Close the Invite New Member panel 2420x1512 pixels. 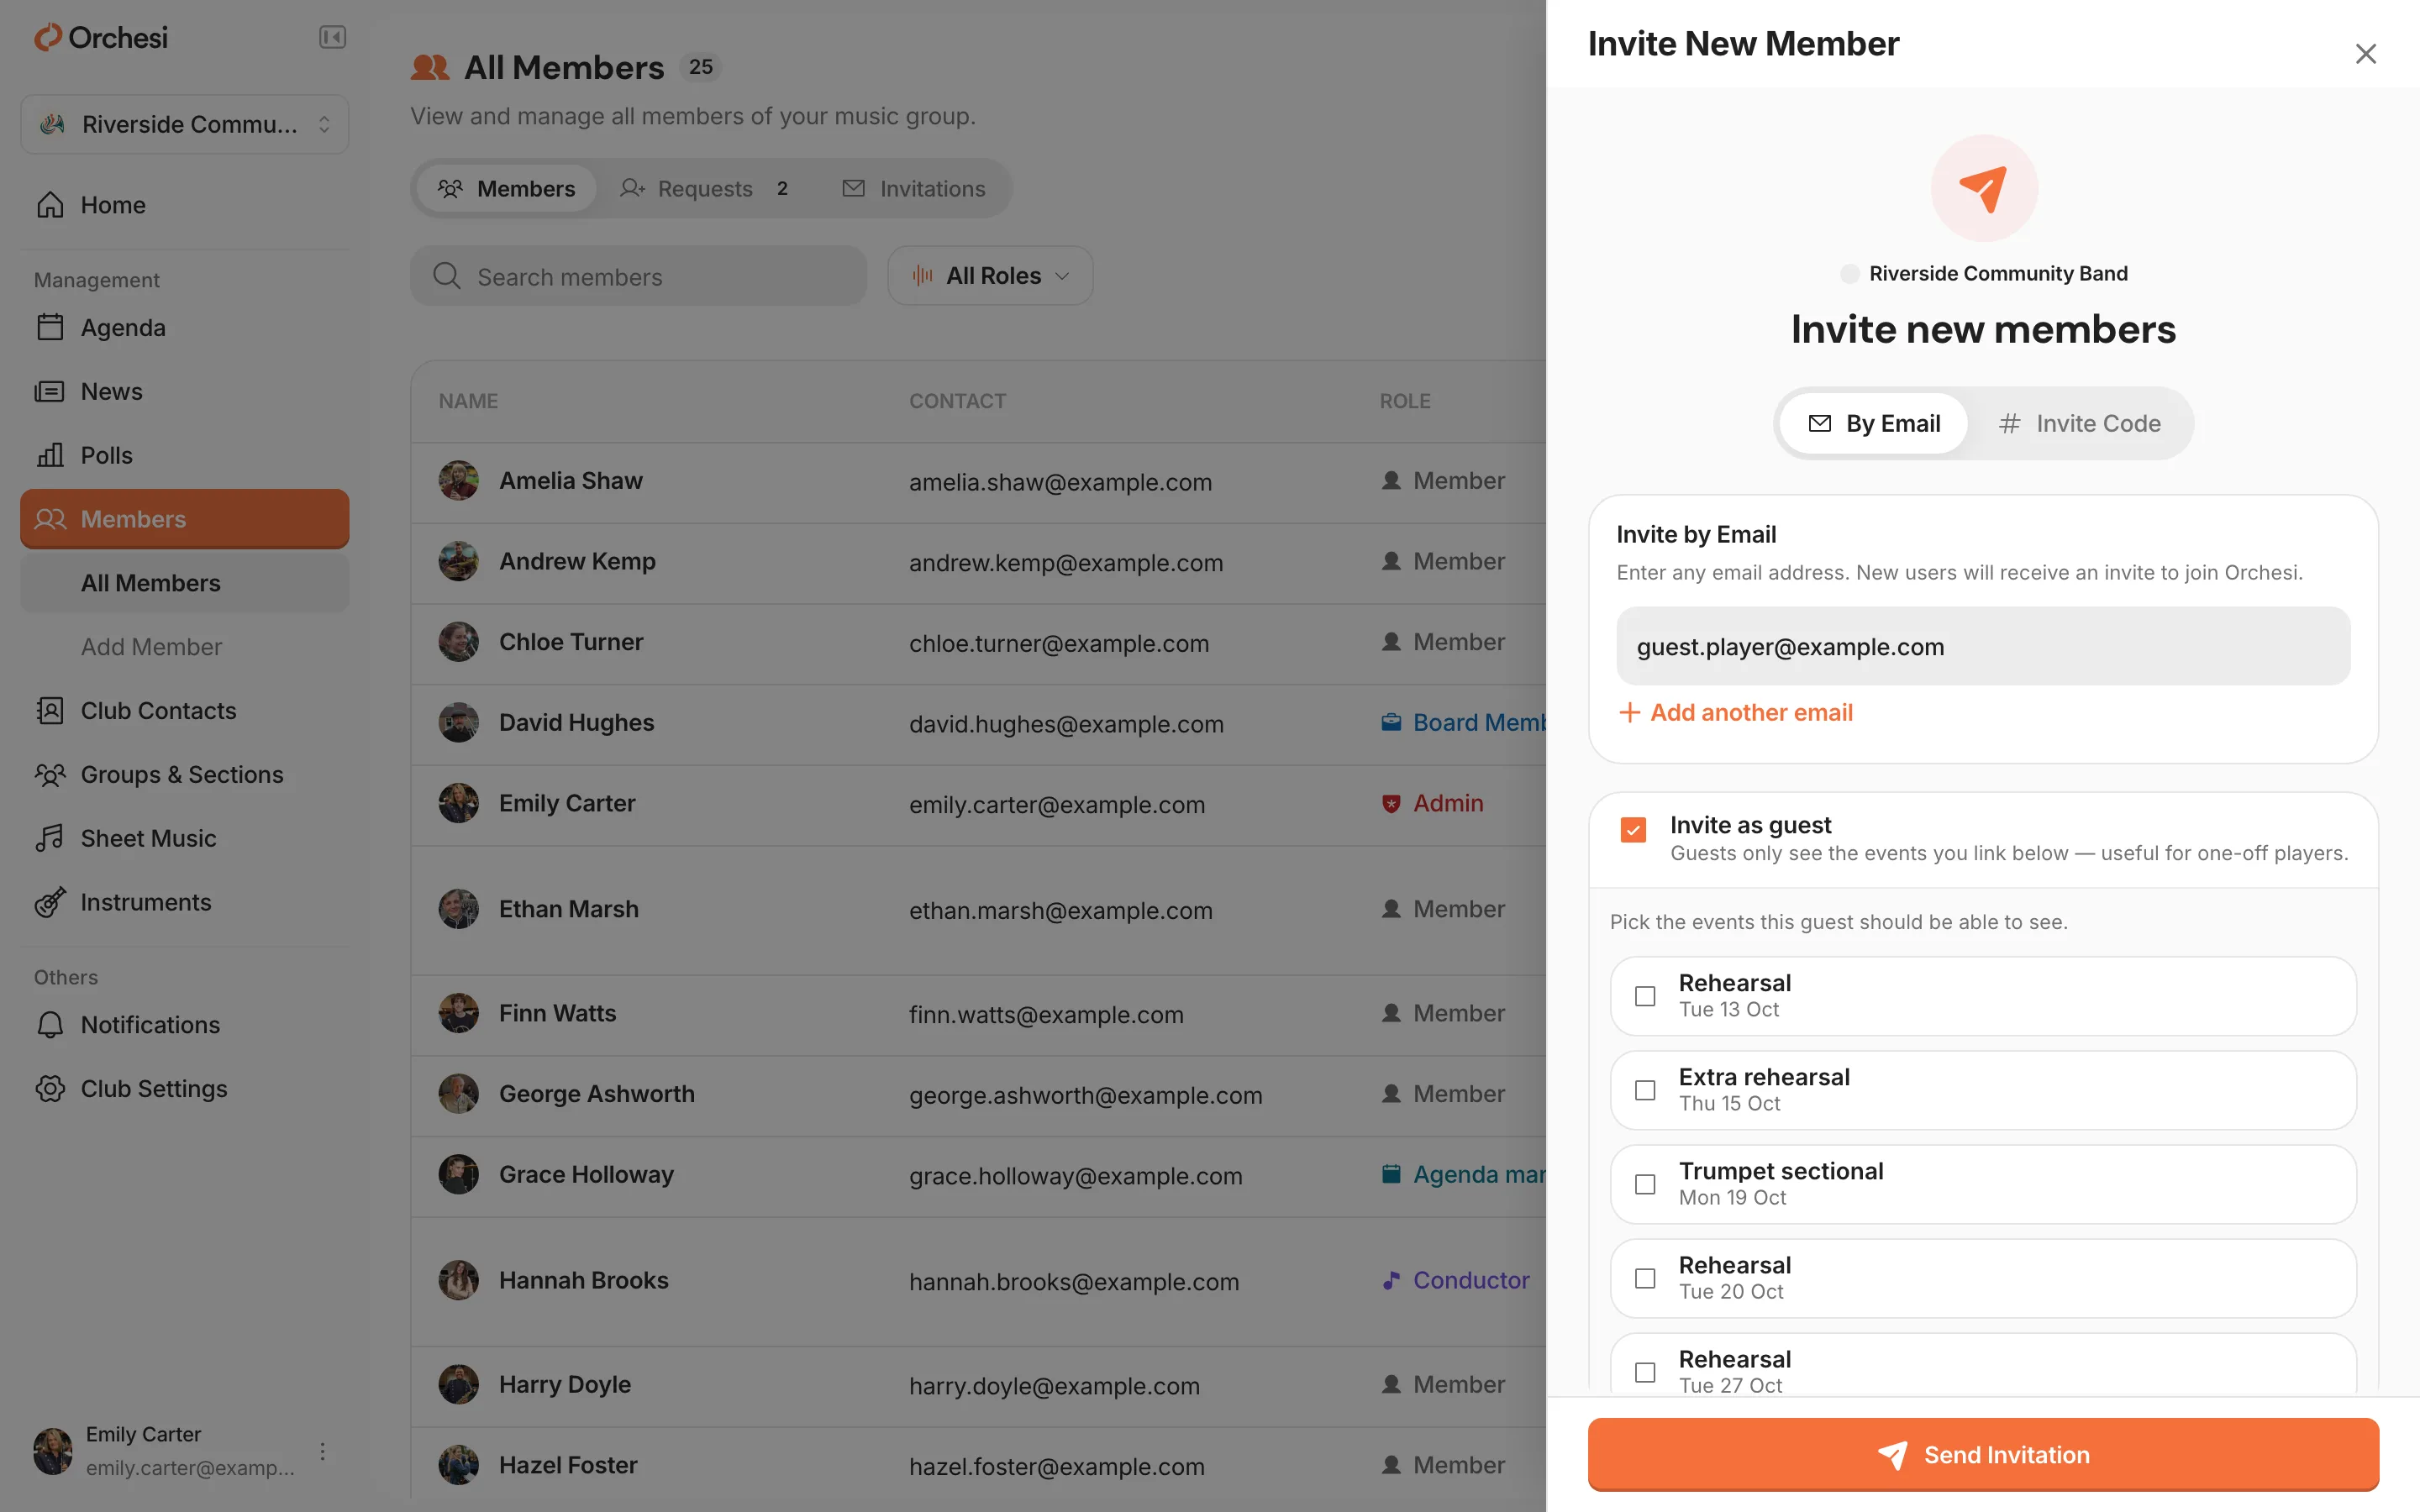(x=2365, y=54)
